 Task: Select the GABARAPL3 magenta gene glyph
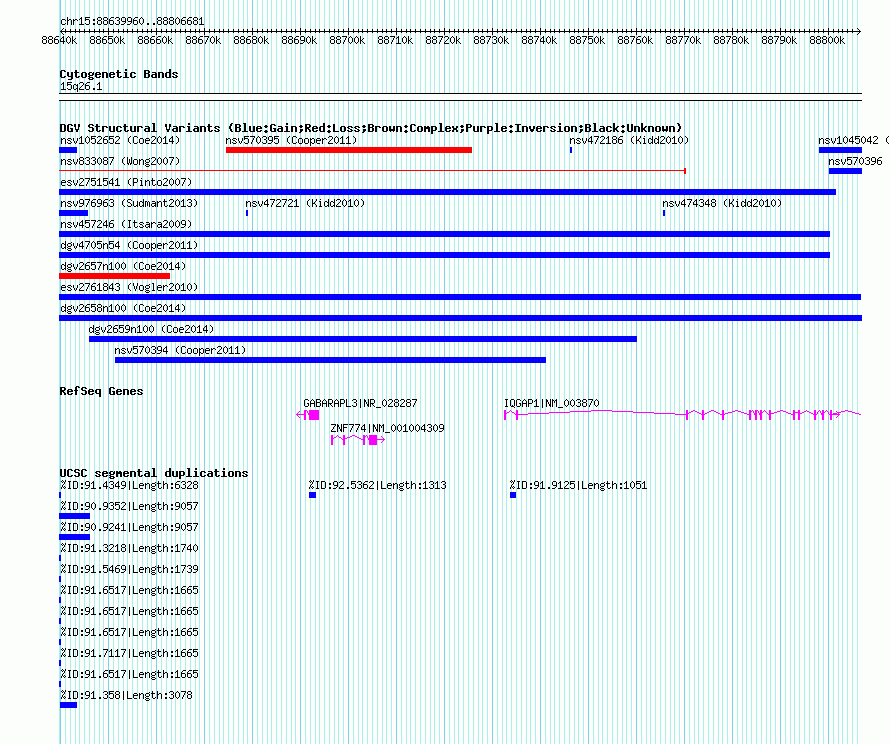point(308,415)
